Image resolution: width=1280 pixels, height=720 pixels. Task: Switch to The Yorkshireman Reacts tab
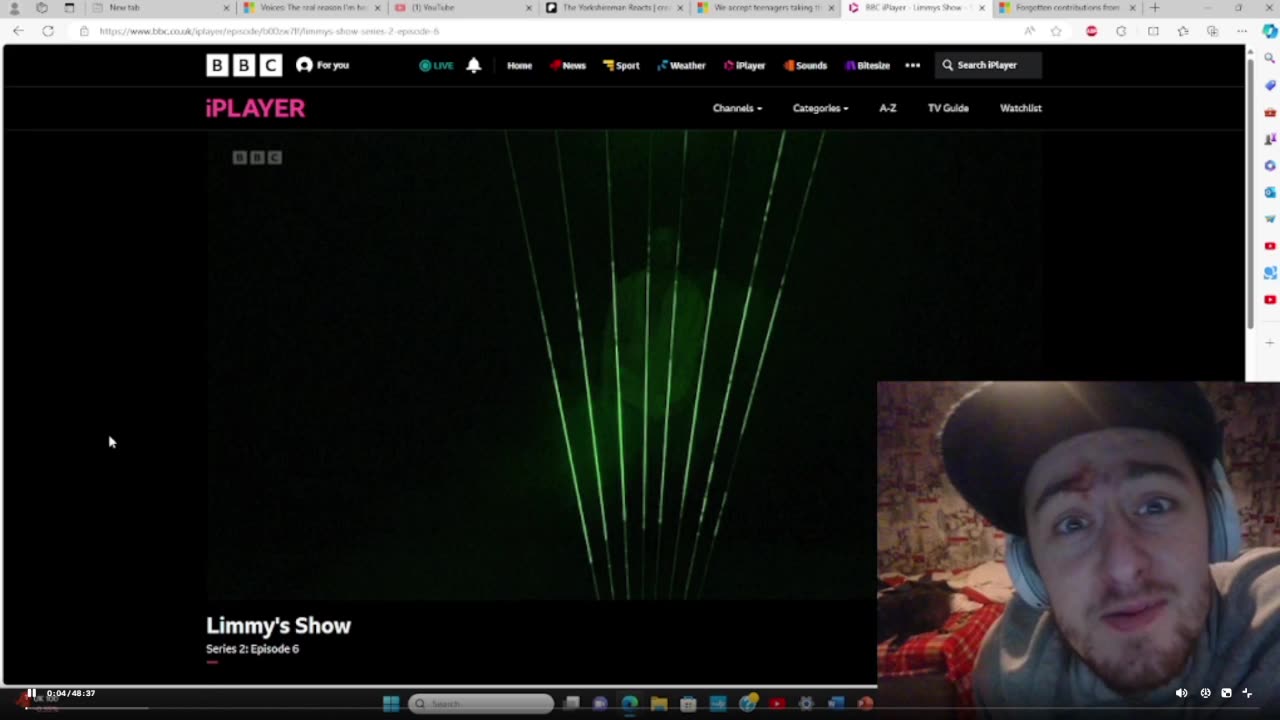(614, 8)
